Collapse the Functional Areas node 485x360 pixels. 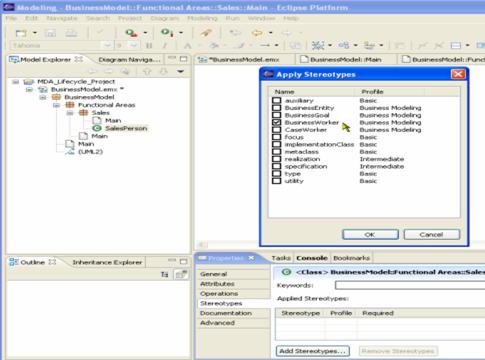pos(56,105)
